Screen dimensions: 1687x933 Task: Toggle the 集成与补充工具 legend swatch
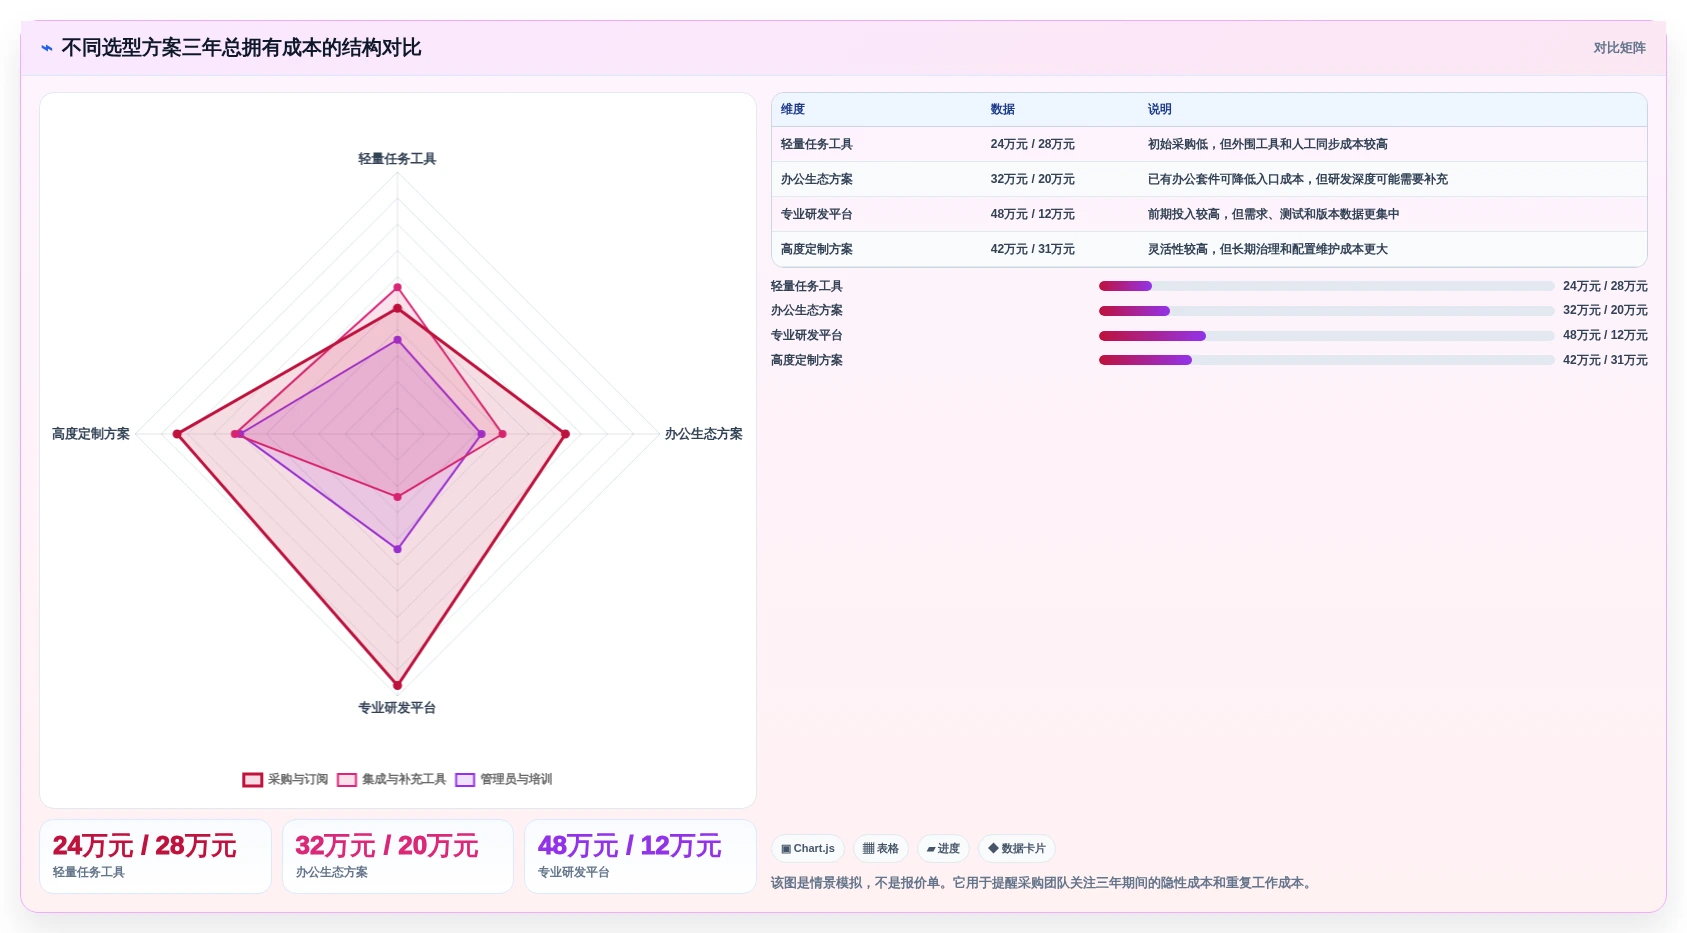tap(347, 780)
